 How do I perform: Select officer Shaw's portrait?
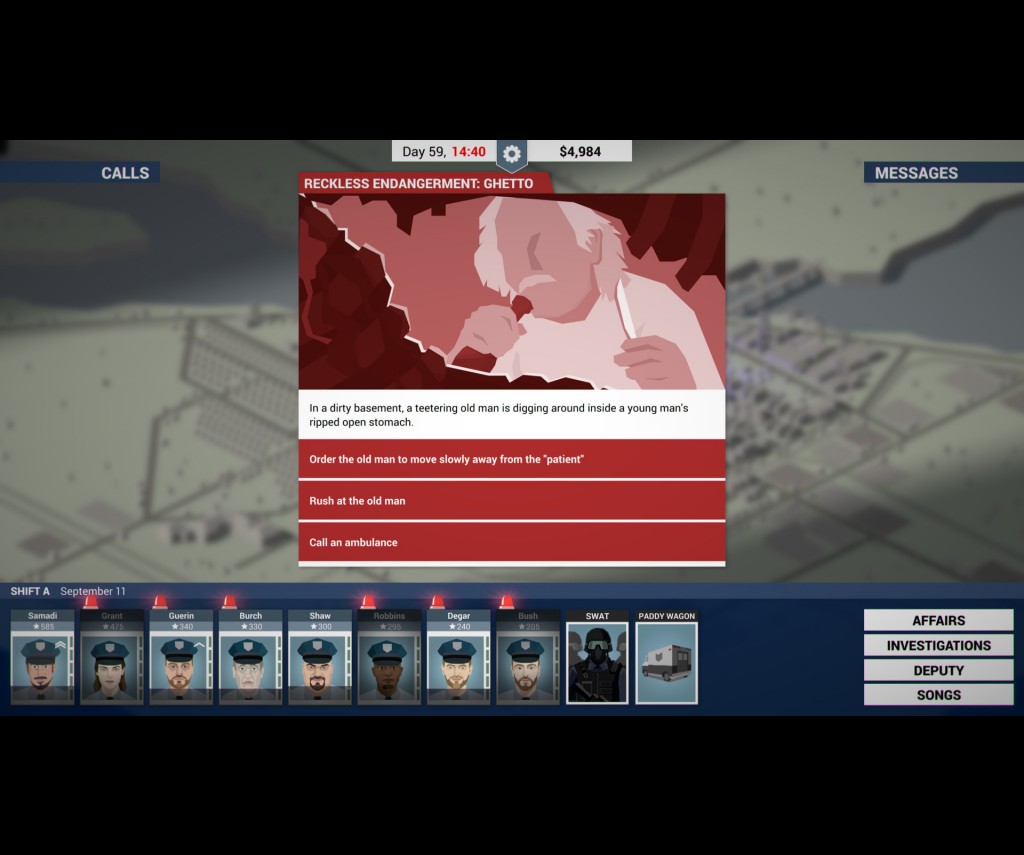pos(319,663)
